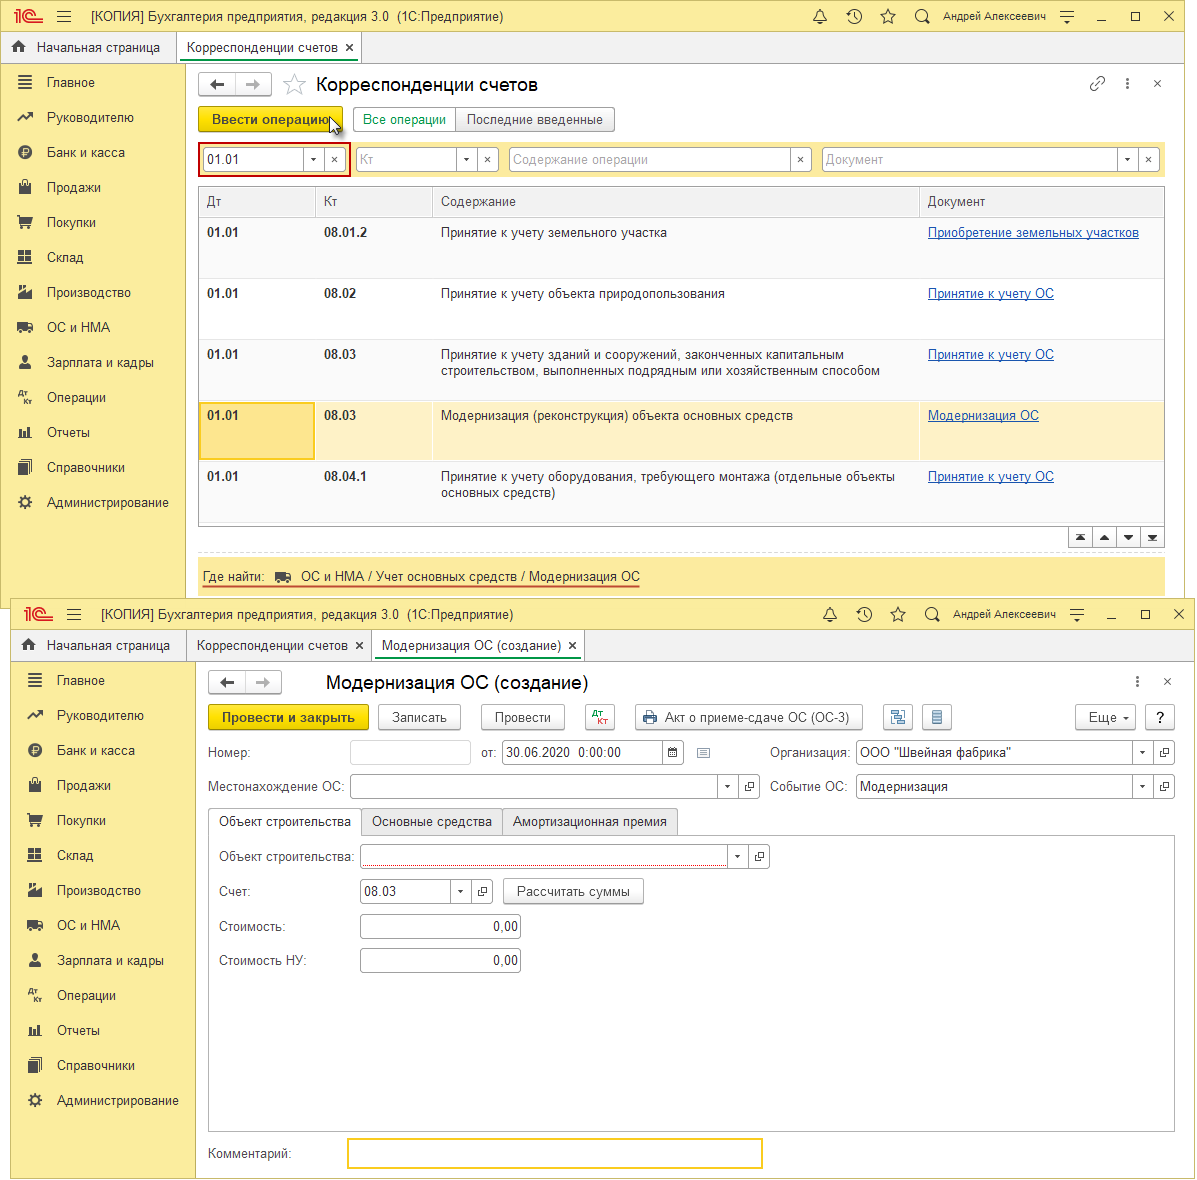Open calendar picker for document date
The image size is (1197, 1180).
(673, 753)
